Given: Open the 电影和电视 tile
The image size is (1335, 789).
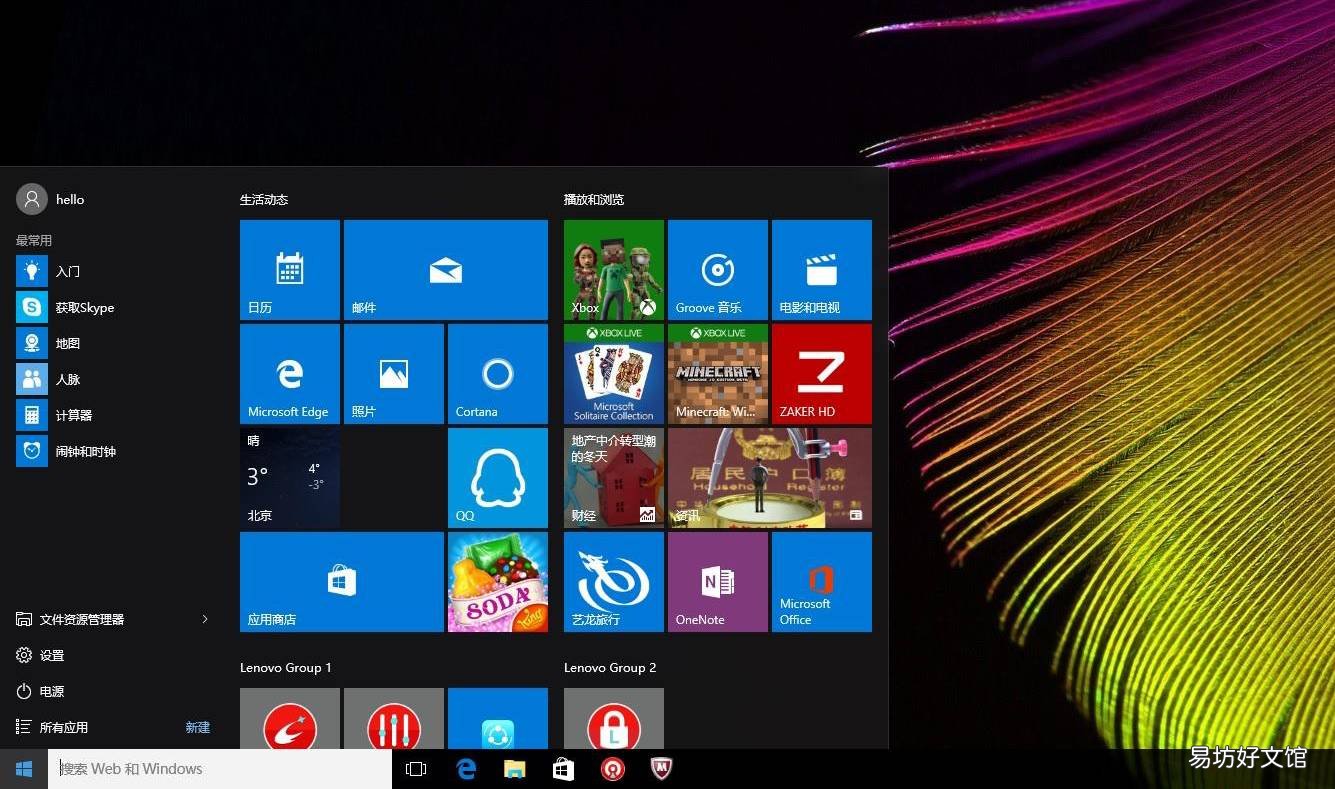Looking at the screenshot, I should (x=822, y=270).
